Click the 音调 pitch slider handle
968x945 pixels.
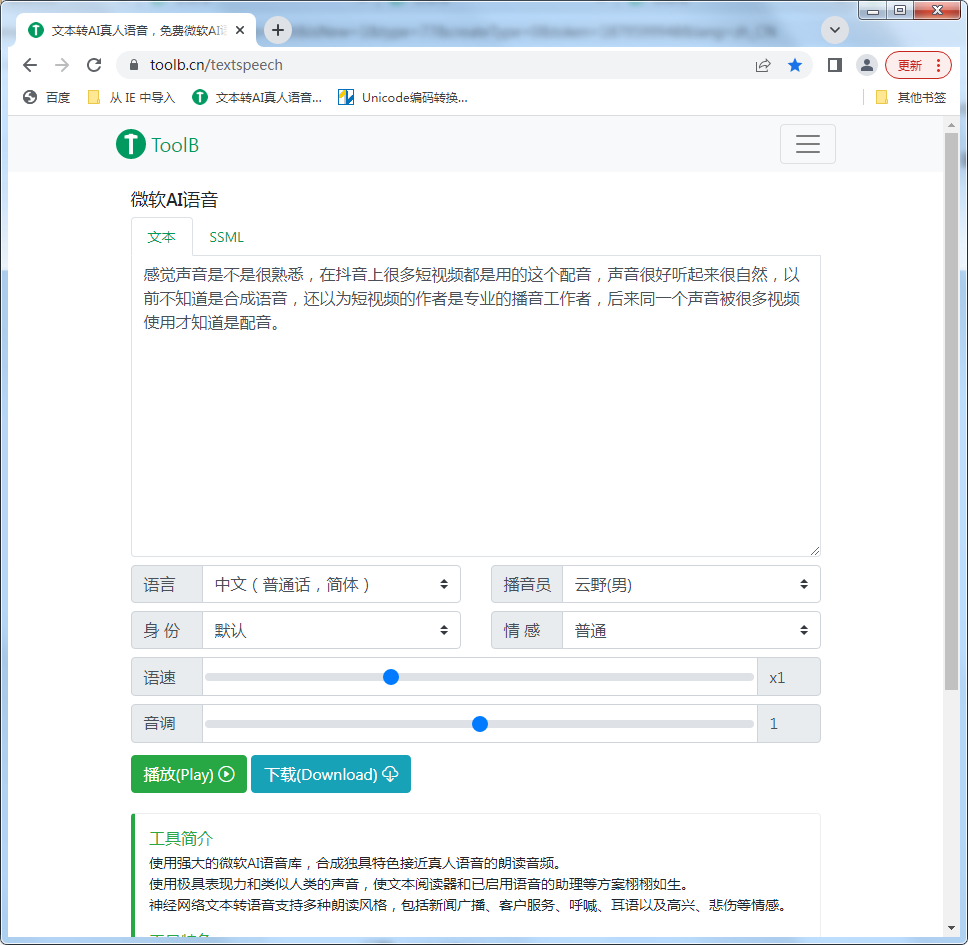[x=480, y=723]
